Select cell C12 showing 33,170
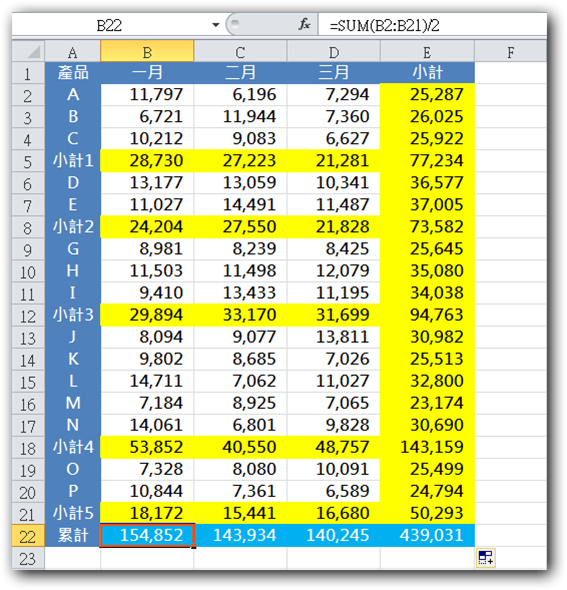 [x=240, y=315]
